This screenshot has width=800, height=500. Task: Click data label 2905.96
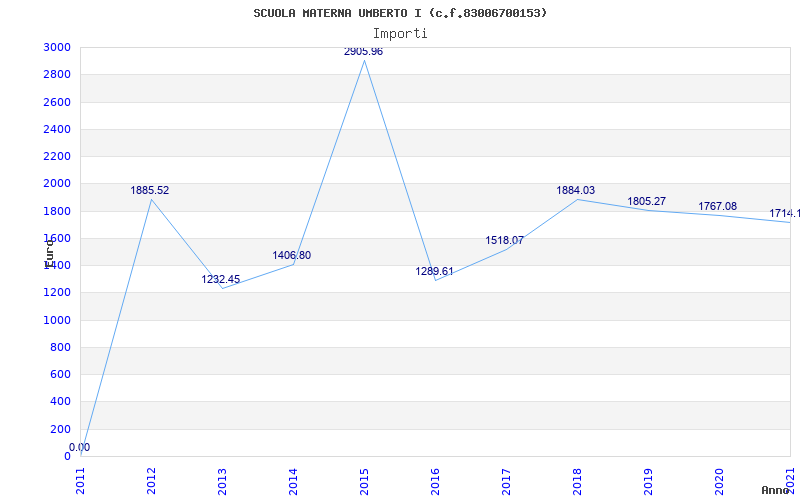363,52
